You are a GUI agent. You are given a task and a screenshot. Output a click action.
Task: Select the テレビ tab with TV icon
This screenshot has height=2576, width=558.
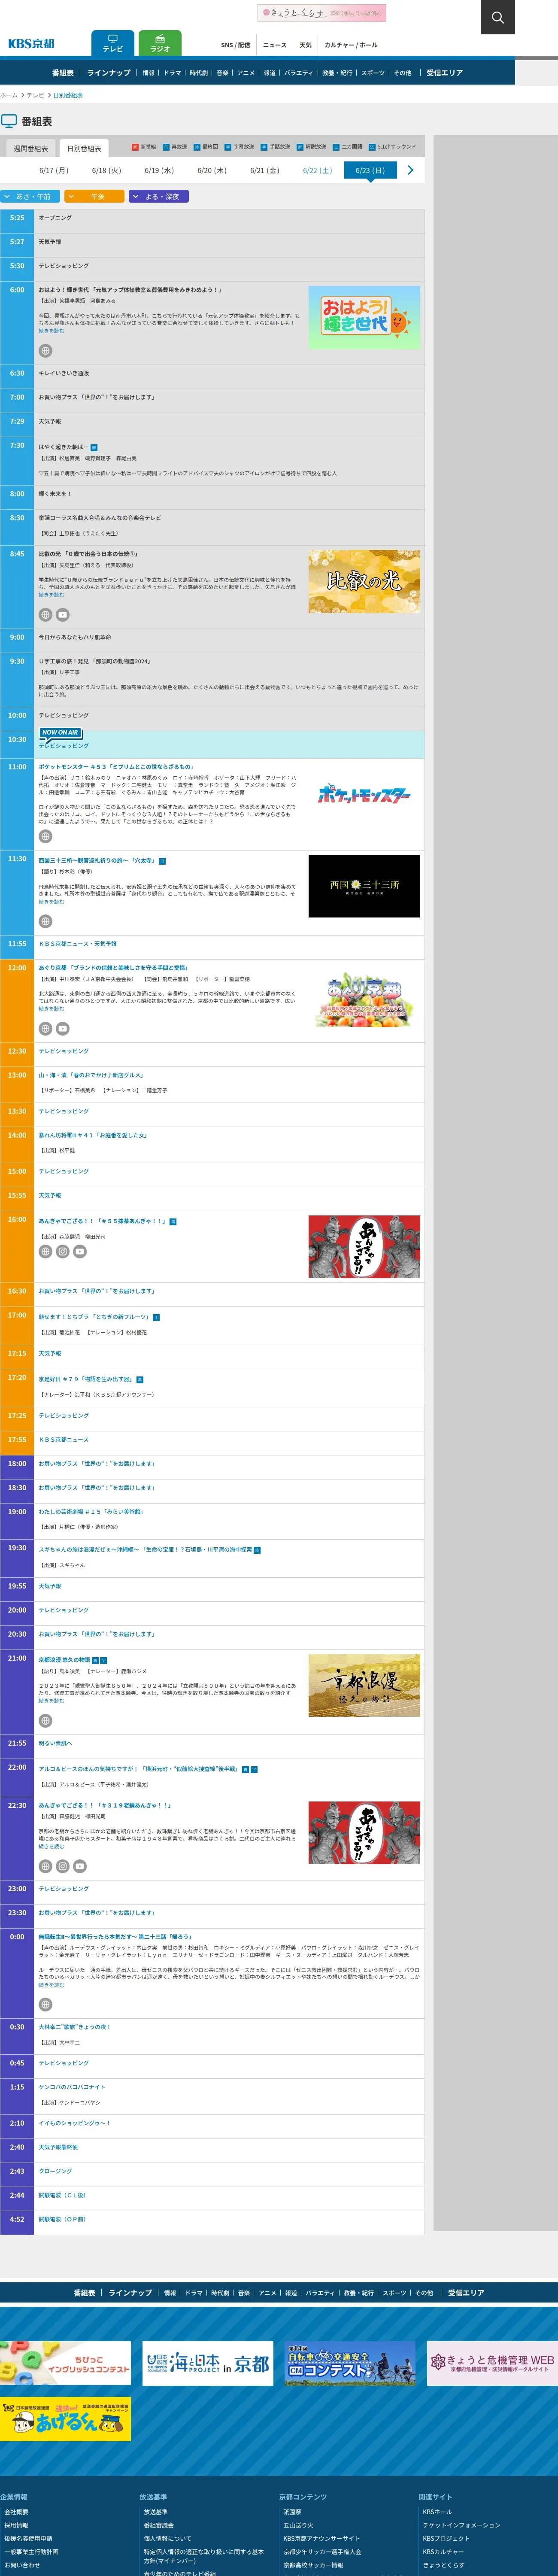point(113,43)
